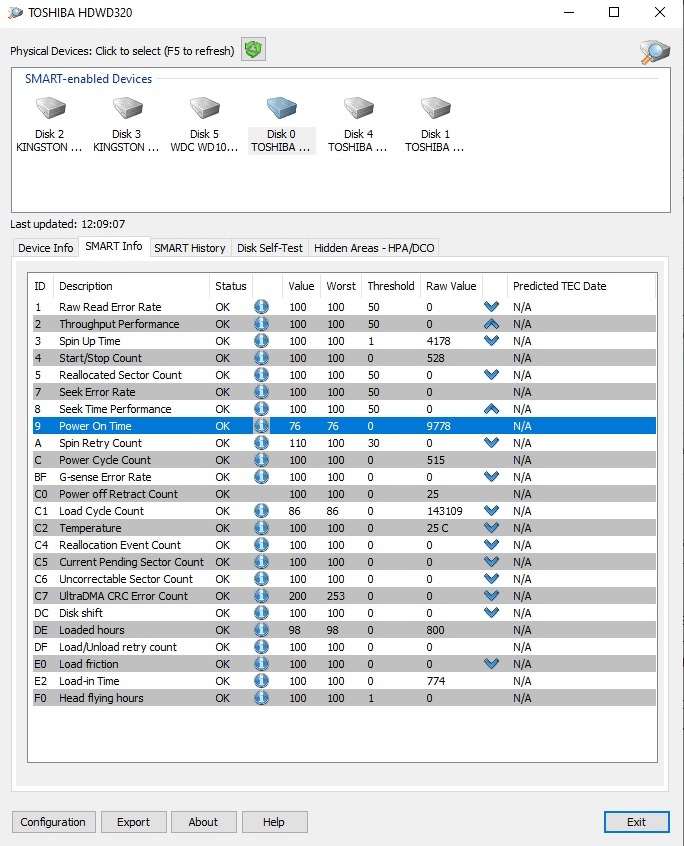Click down chevron on Load Cycle Count row

491,511
